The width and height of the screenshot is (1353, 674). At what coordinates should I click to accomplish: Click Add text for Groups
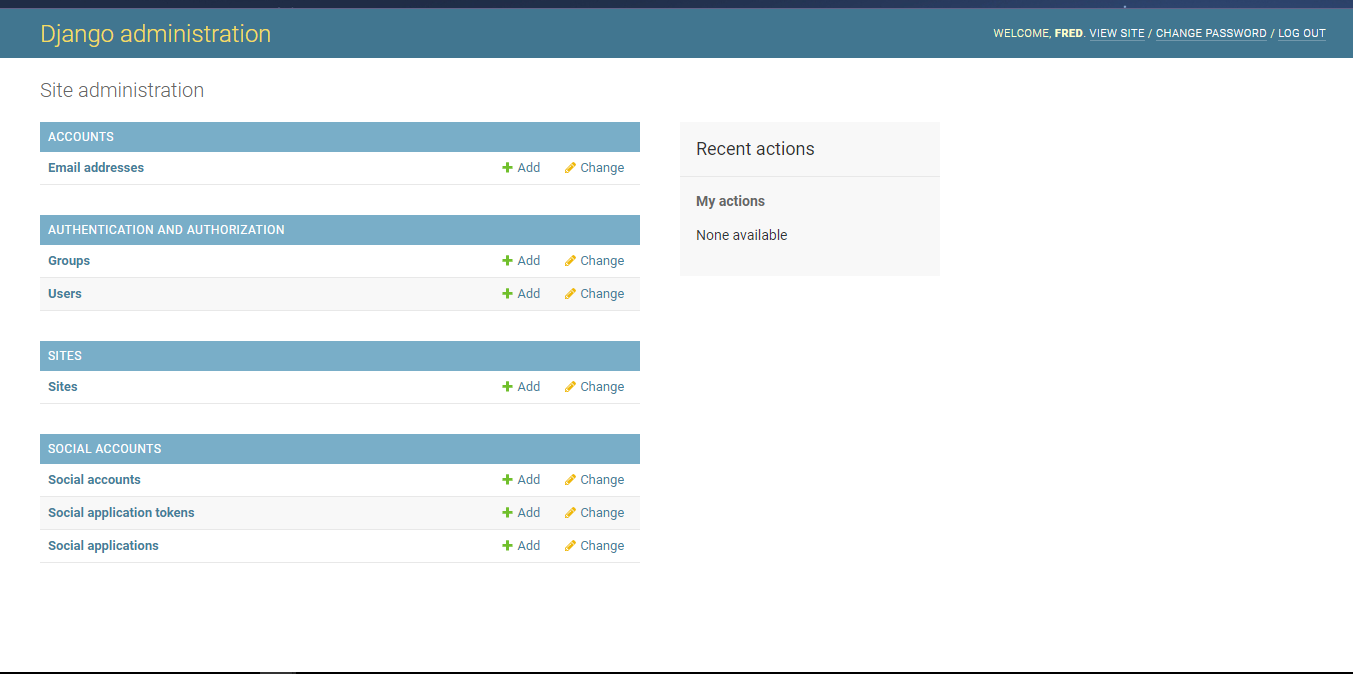(529, 261)
